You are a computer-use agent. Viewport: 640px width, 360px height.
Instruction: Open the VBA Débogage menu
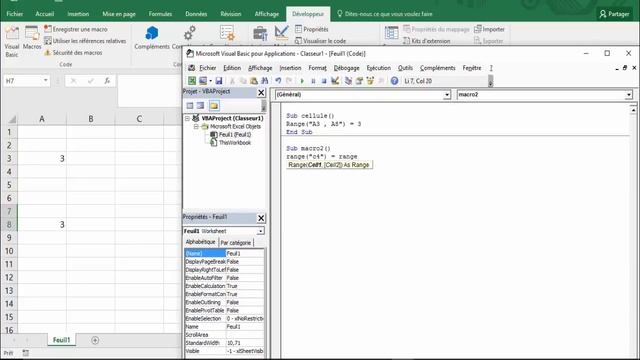347,68
